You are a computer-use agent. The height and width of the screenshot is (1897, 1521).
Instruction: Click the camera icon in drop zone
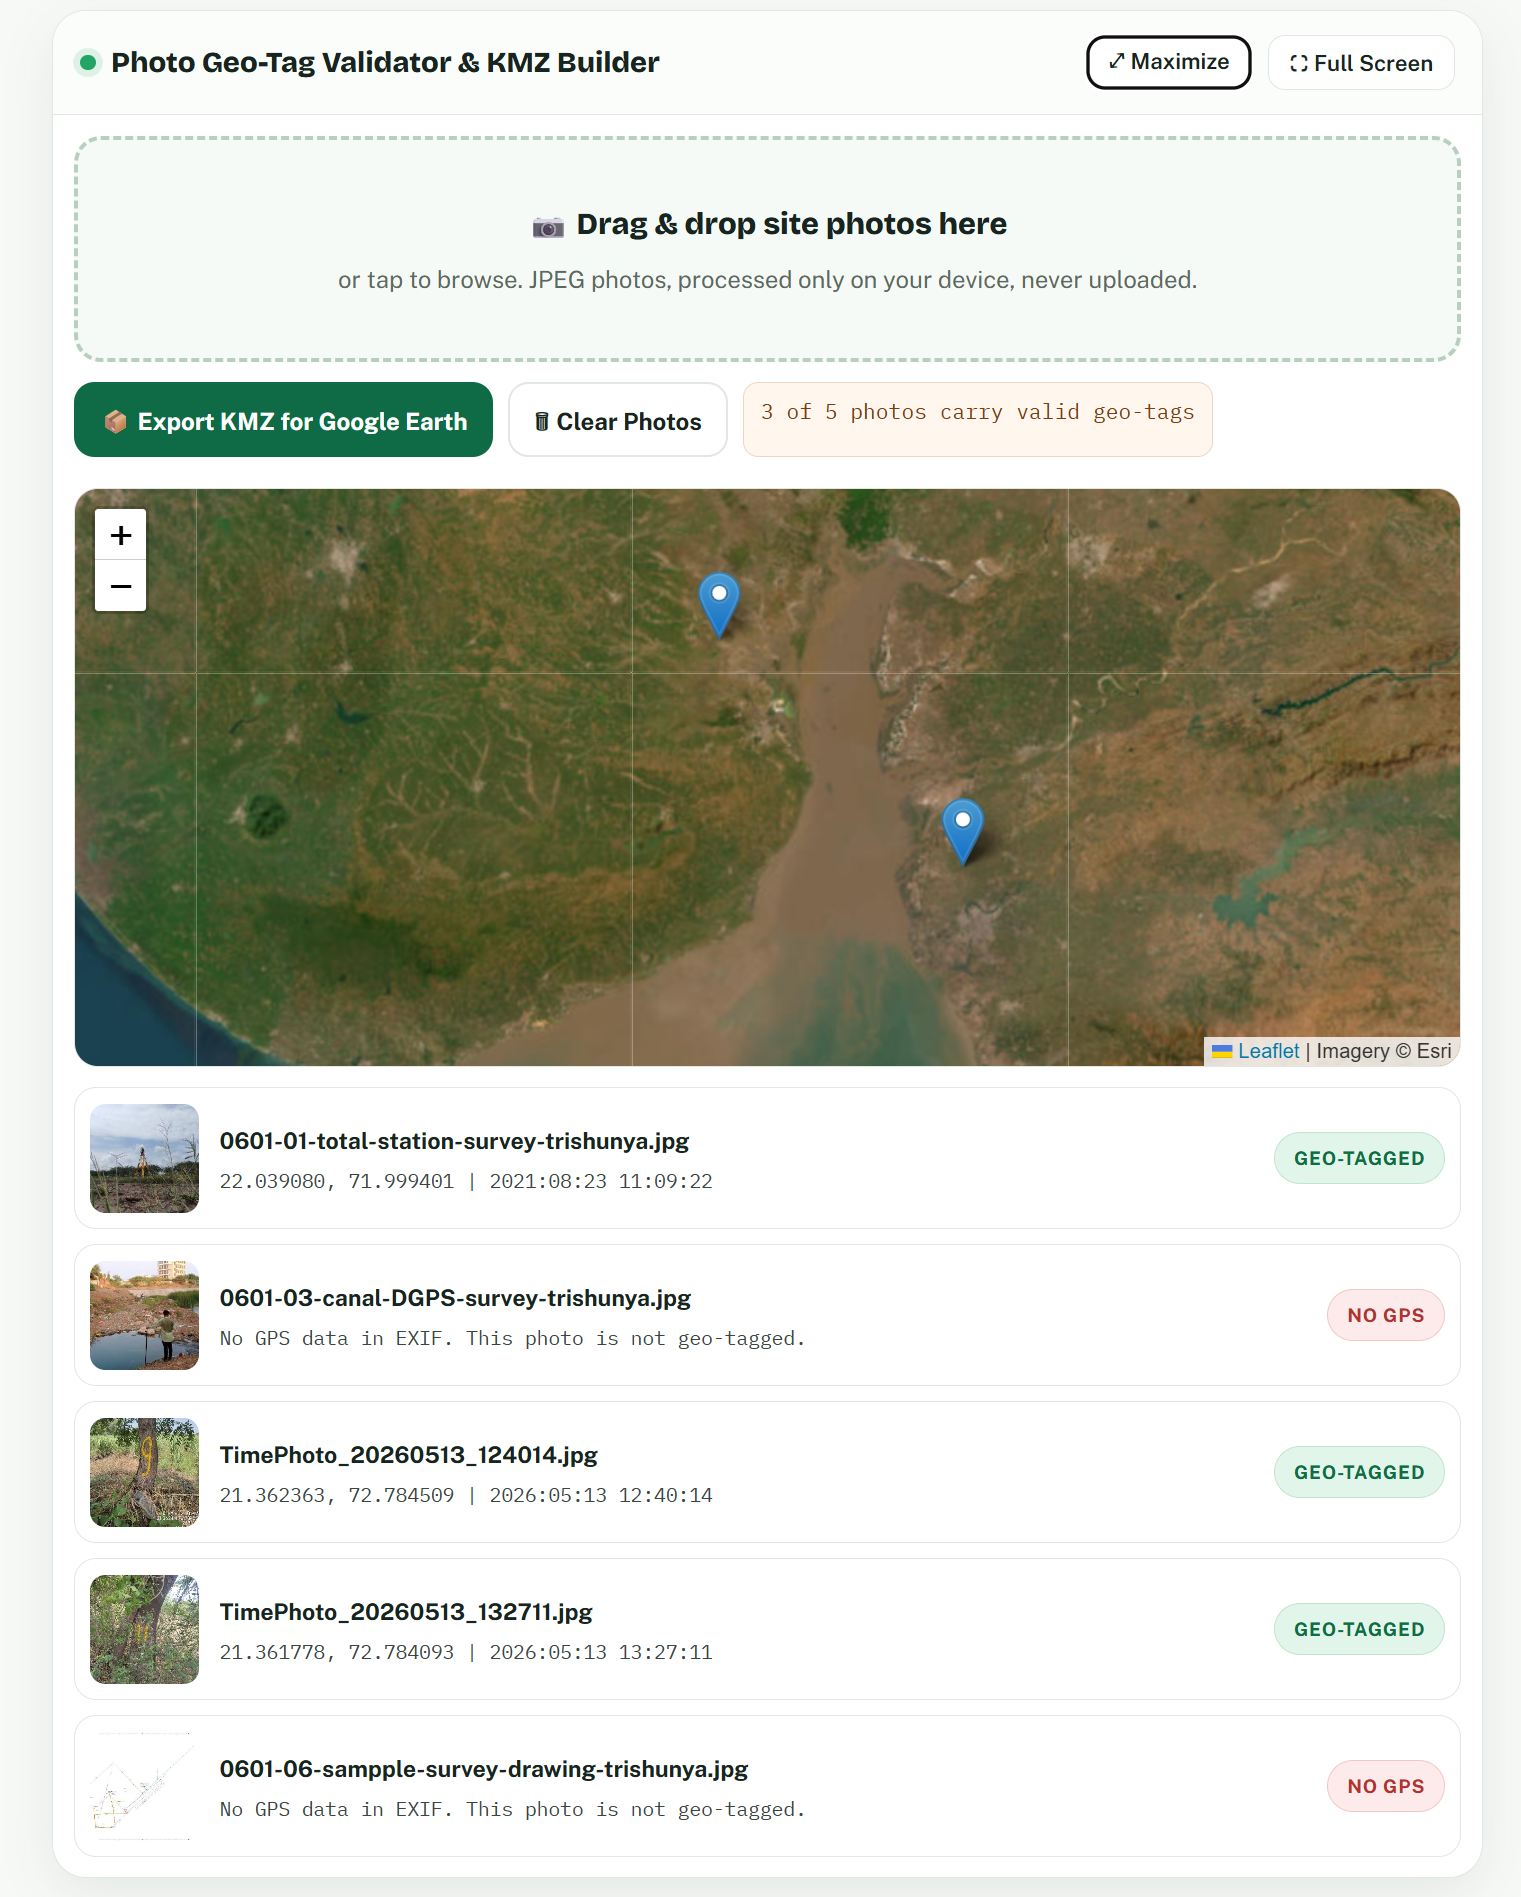point(548,226)
